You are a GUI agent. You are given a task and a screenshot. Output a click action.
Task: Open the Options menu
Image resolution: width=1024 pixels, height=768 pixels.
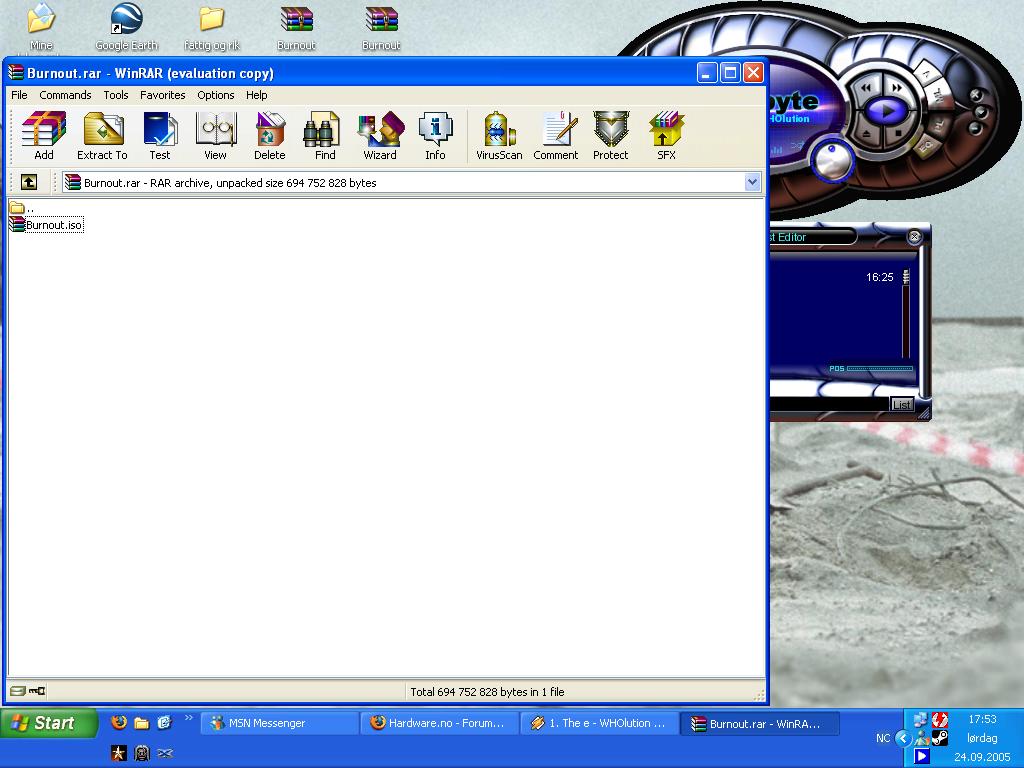[x=216, y=95]
